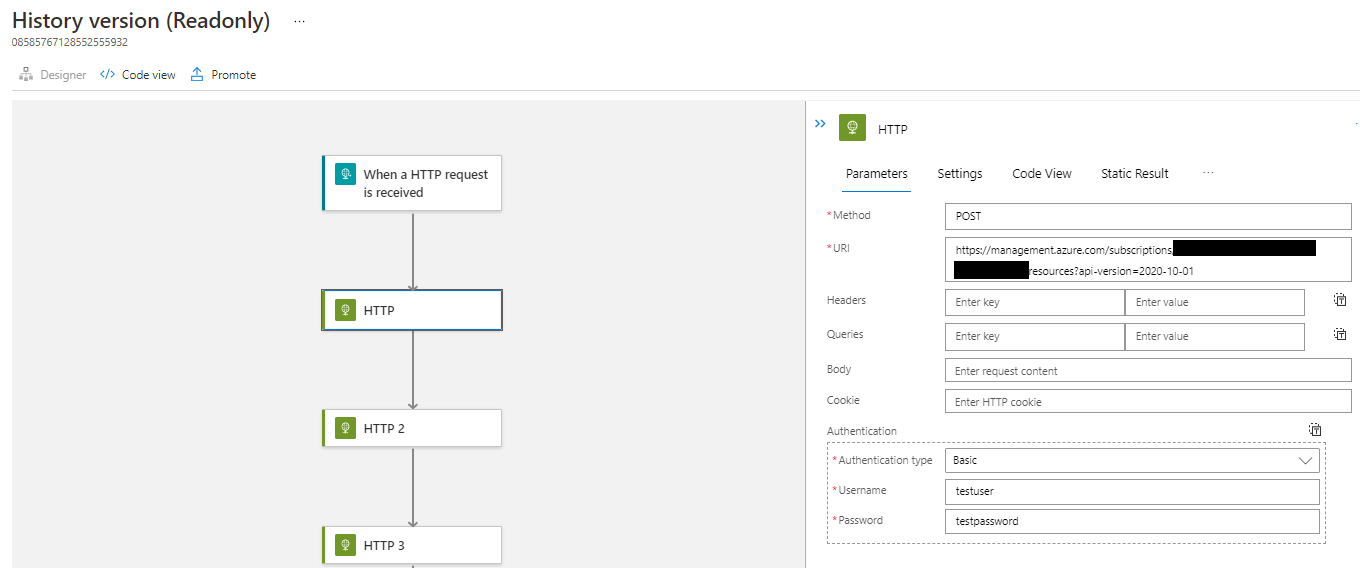
Task: Click the URI input field
Action: [x=1148, y=260]
